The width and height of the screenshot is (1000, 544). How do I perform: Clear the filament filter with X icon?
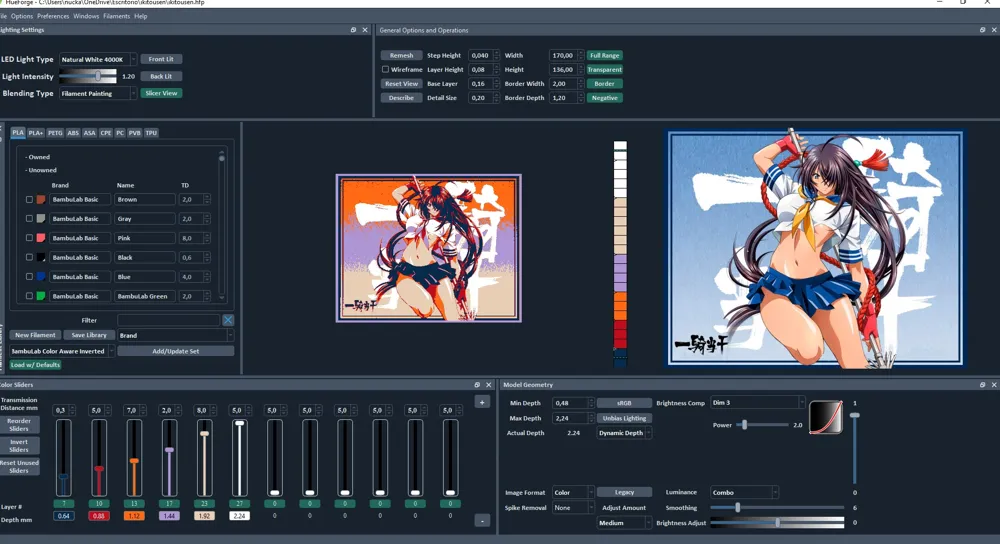pos(228,320)
